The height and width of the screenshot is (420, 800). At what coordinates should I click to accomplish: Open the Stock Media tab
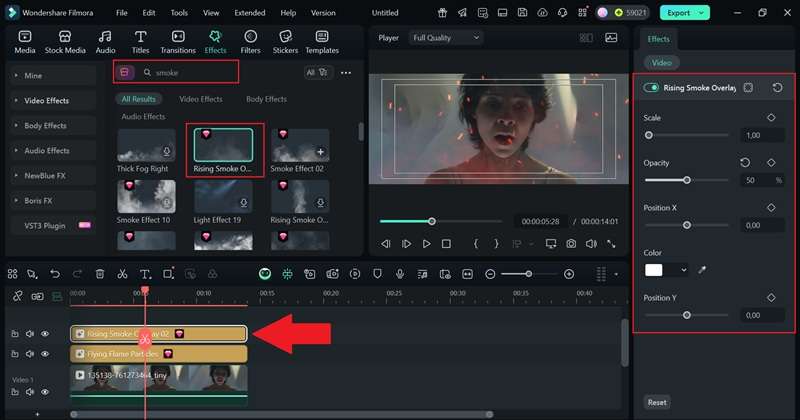point(65,42)
